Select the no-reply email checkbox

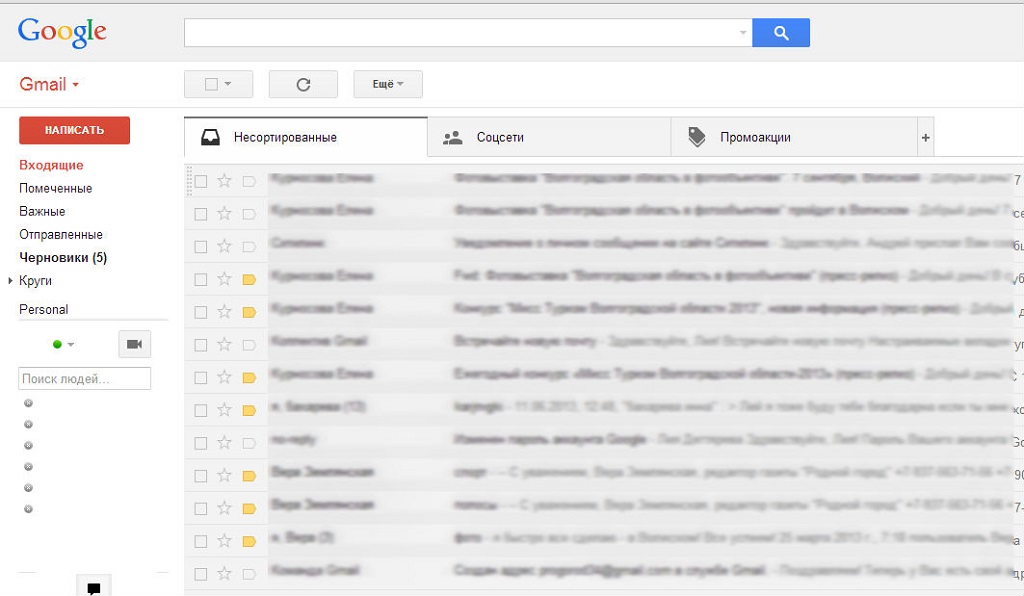tap(201, 443)
